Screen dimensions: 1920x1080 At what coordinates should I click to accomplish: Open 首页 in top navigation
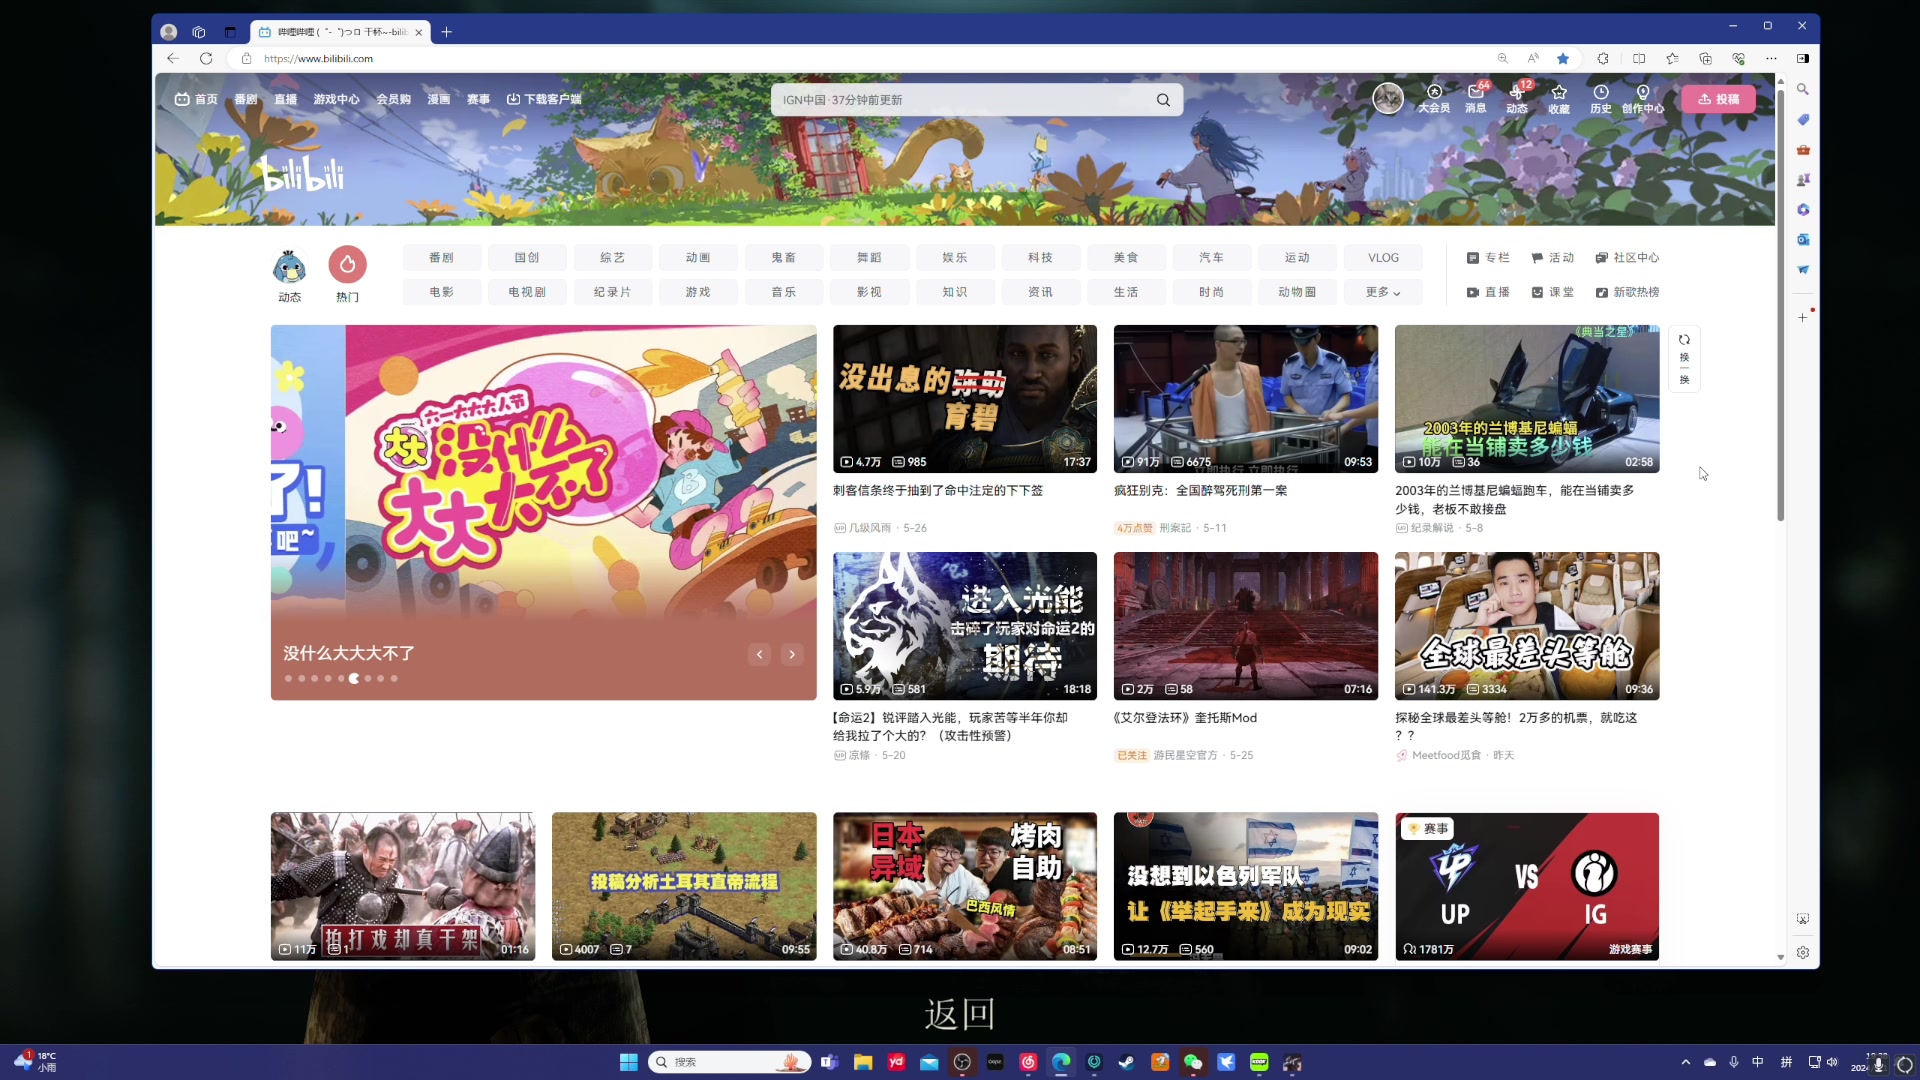click(196, 99)
